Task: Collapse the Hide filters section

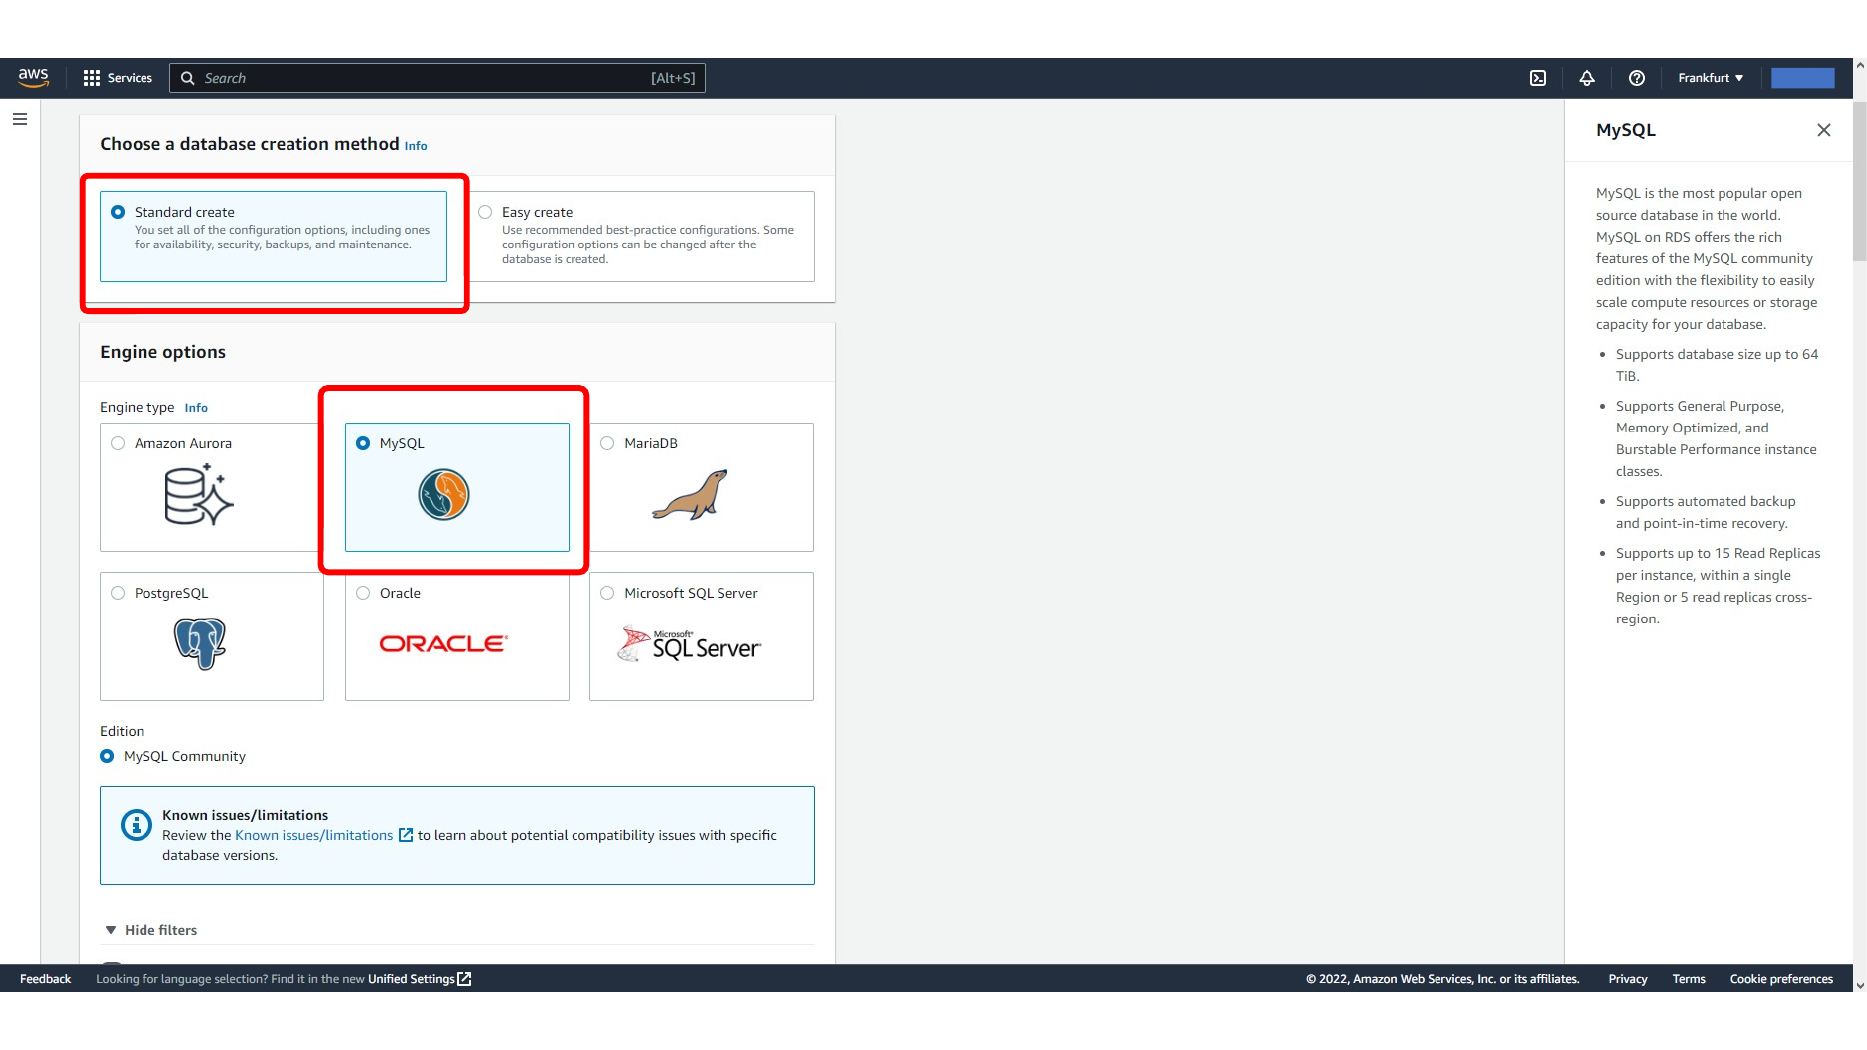Action: [151, 930]
